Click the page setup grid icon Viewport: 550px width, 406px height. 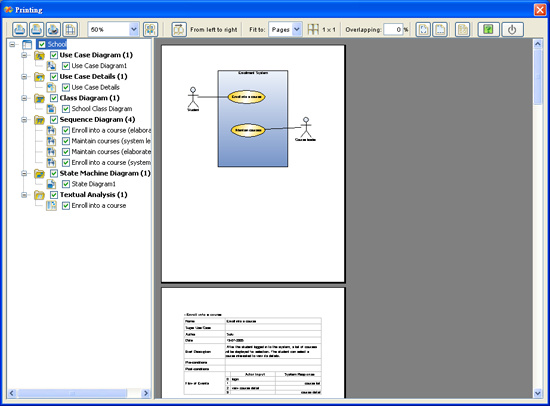[x=70, y=29]
